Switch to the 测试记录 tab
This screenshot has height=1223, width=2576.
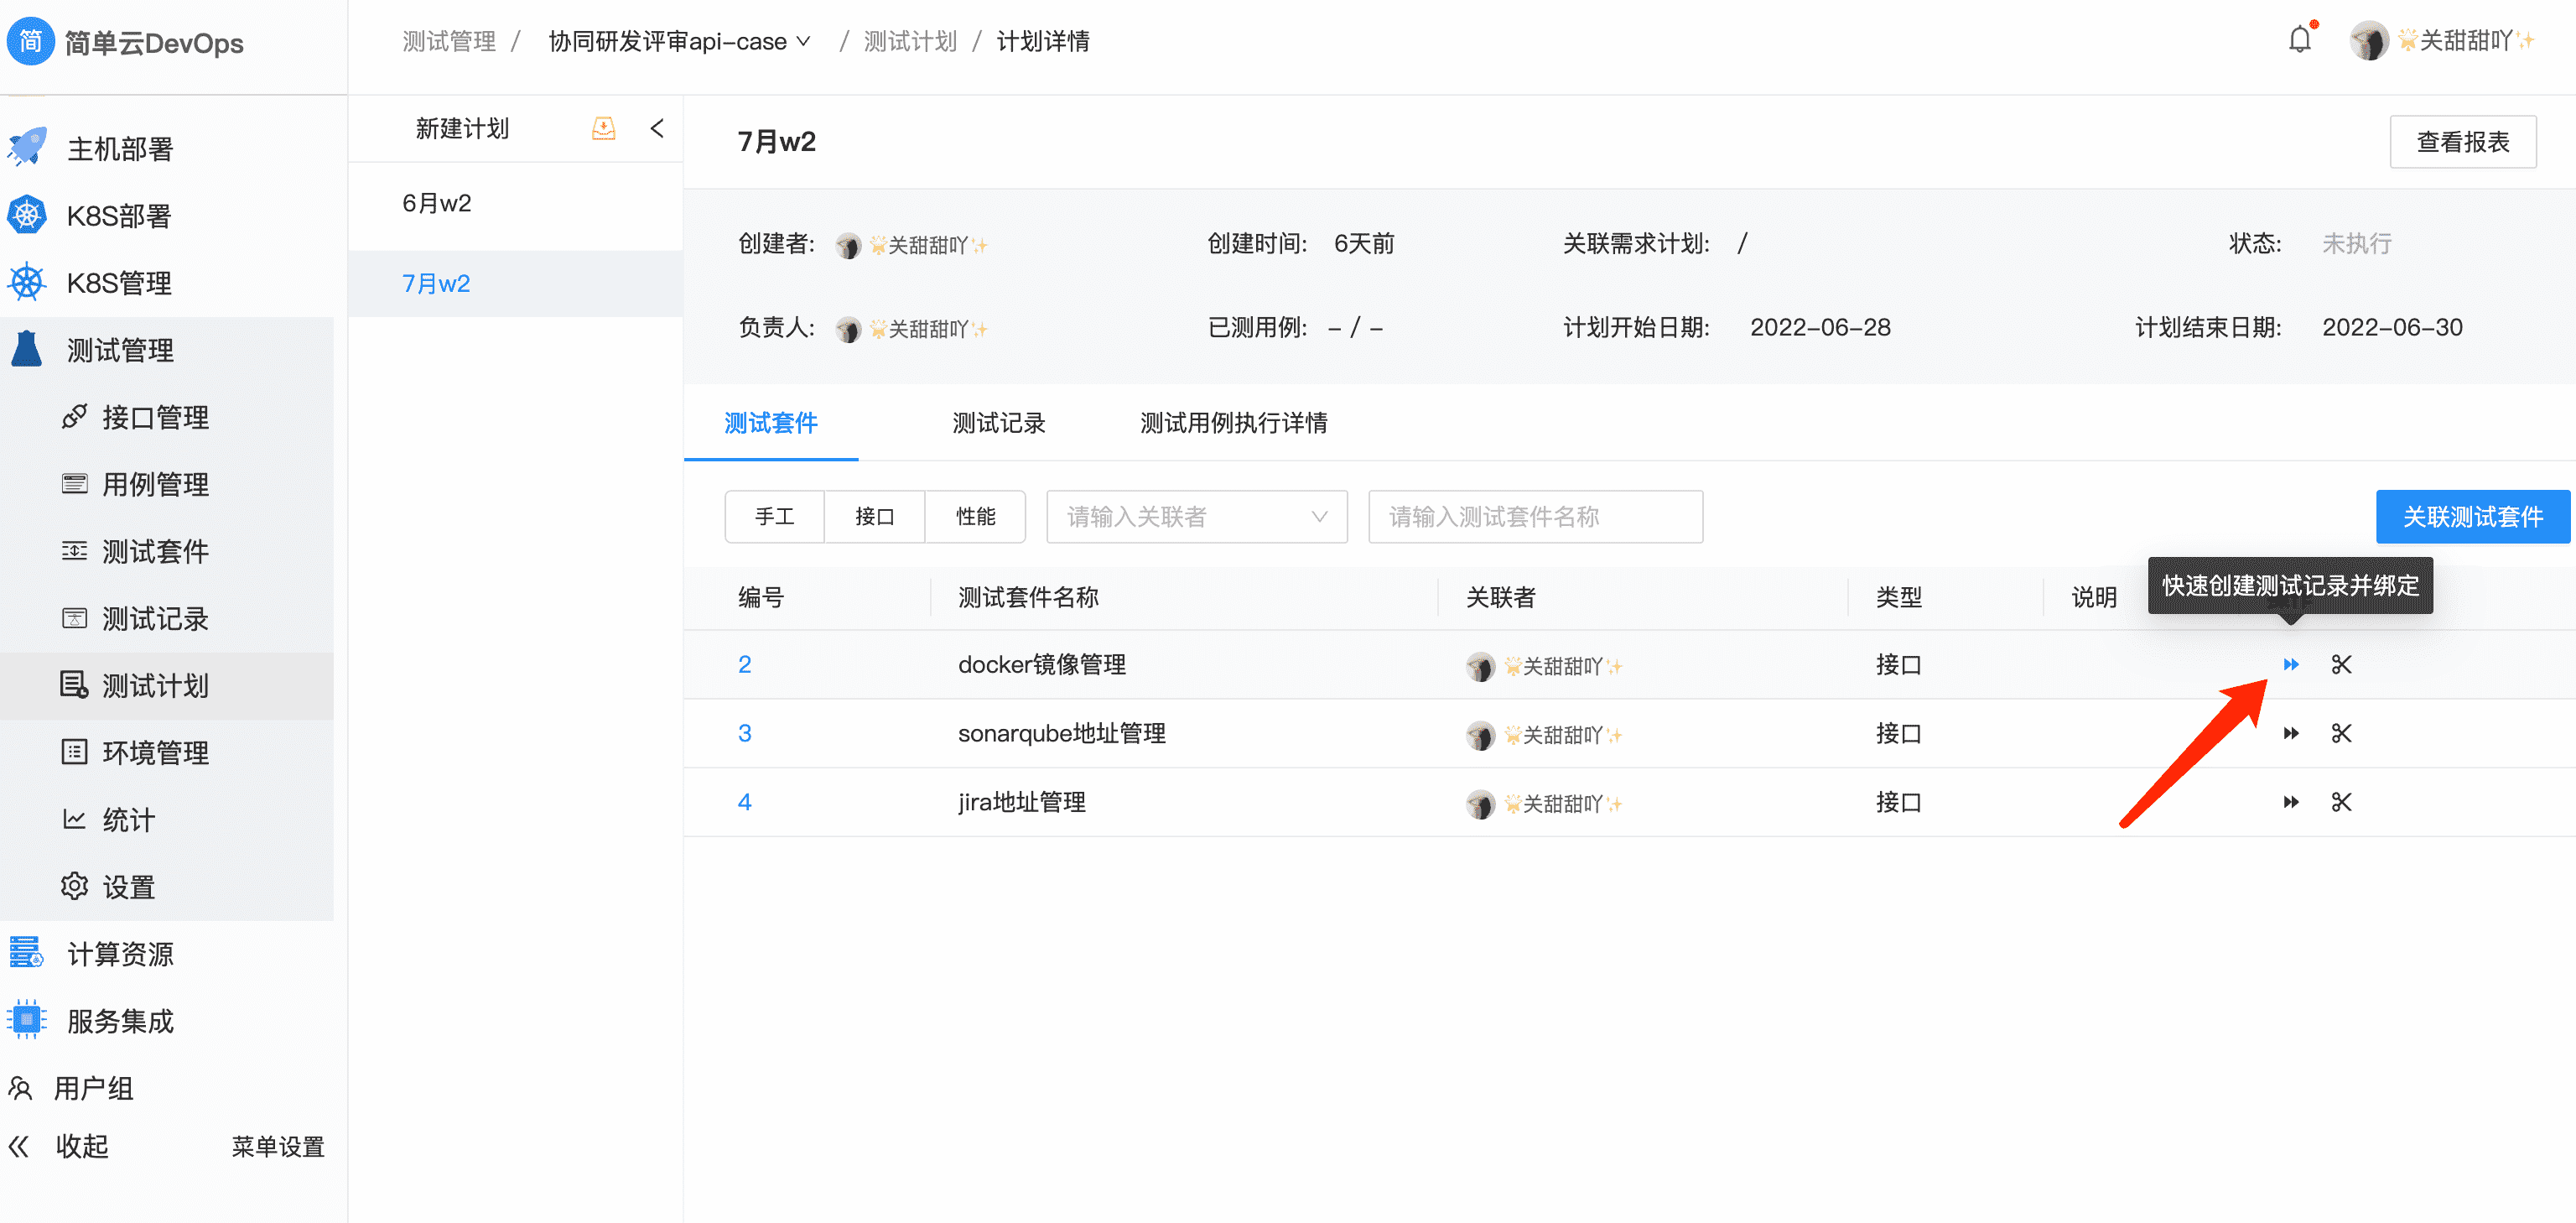pyautogui.click(x=998, y=423)
